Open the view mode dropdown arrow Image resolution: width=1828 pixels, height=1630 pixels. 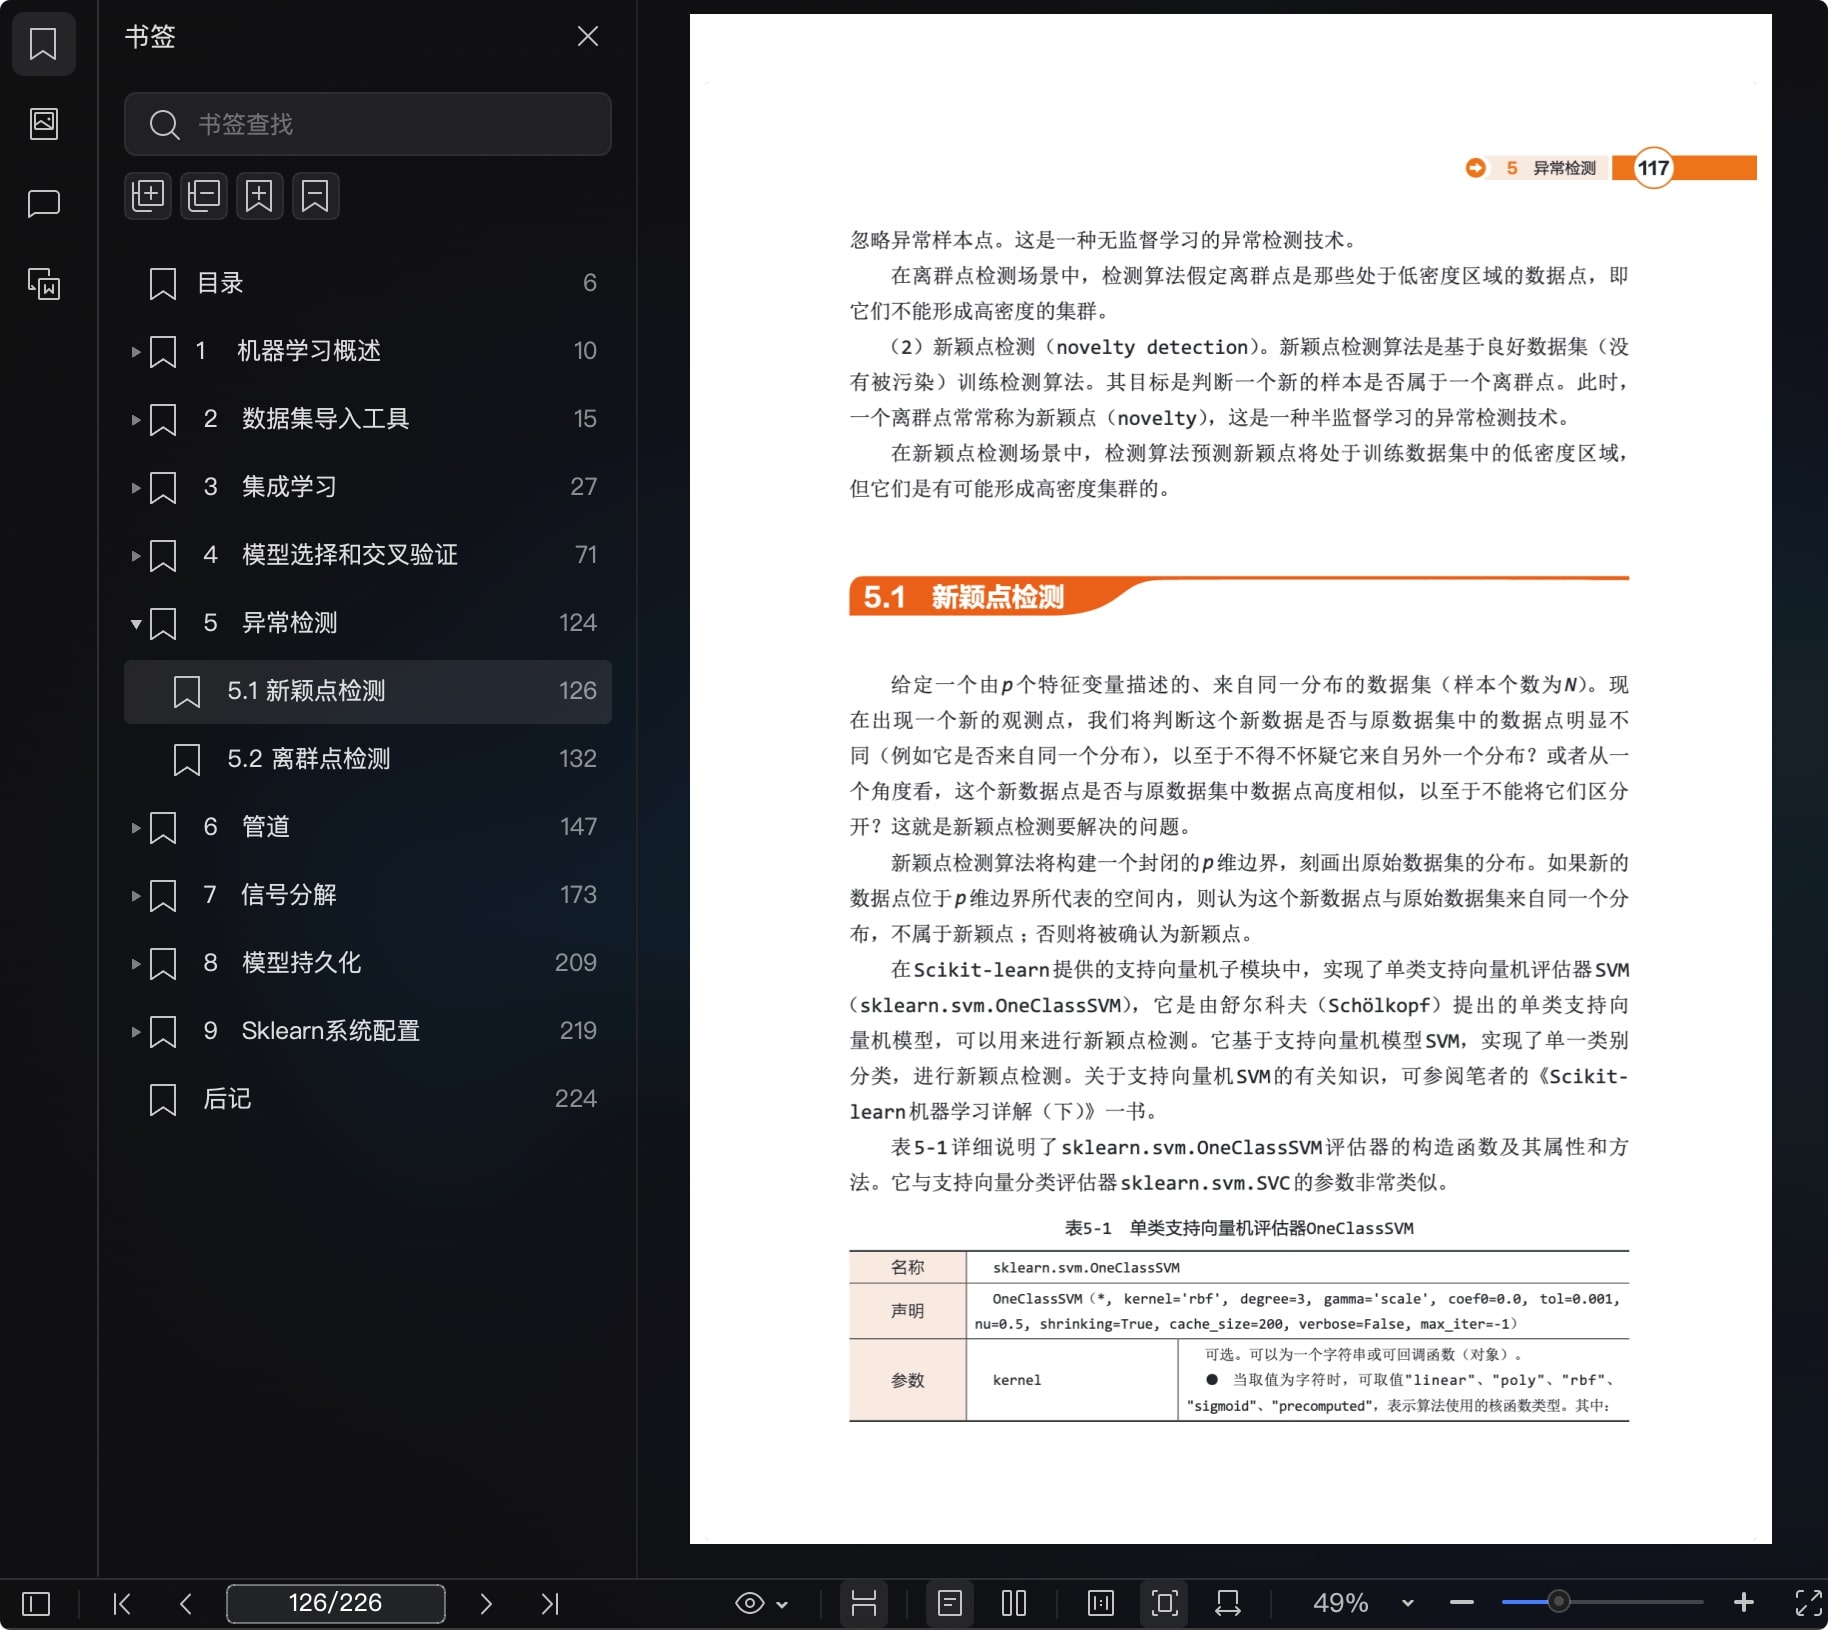[x=782, y=1605]
